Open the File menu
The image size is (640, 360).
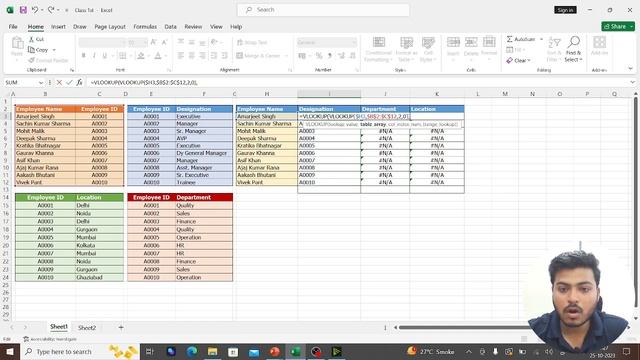13,27
